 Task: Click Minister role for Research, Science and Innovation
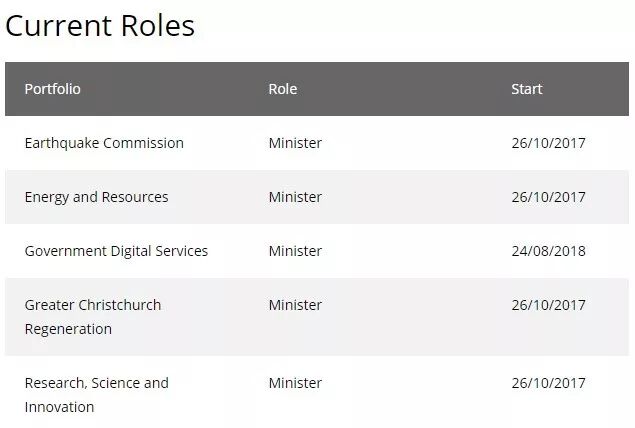[x=295, y=383]
